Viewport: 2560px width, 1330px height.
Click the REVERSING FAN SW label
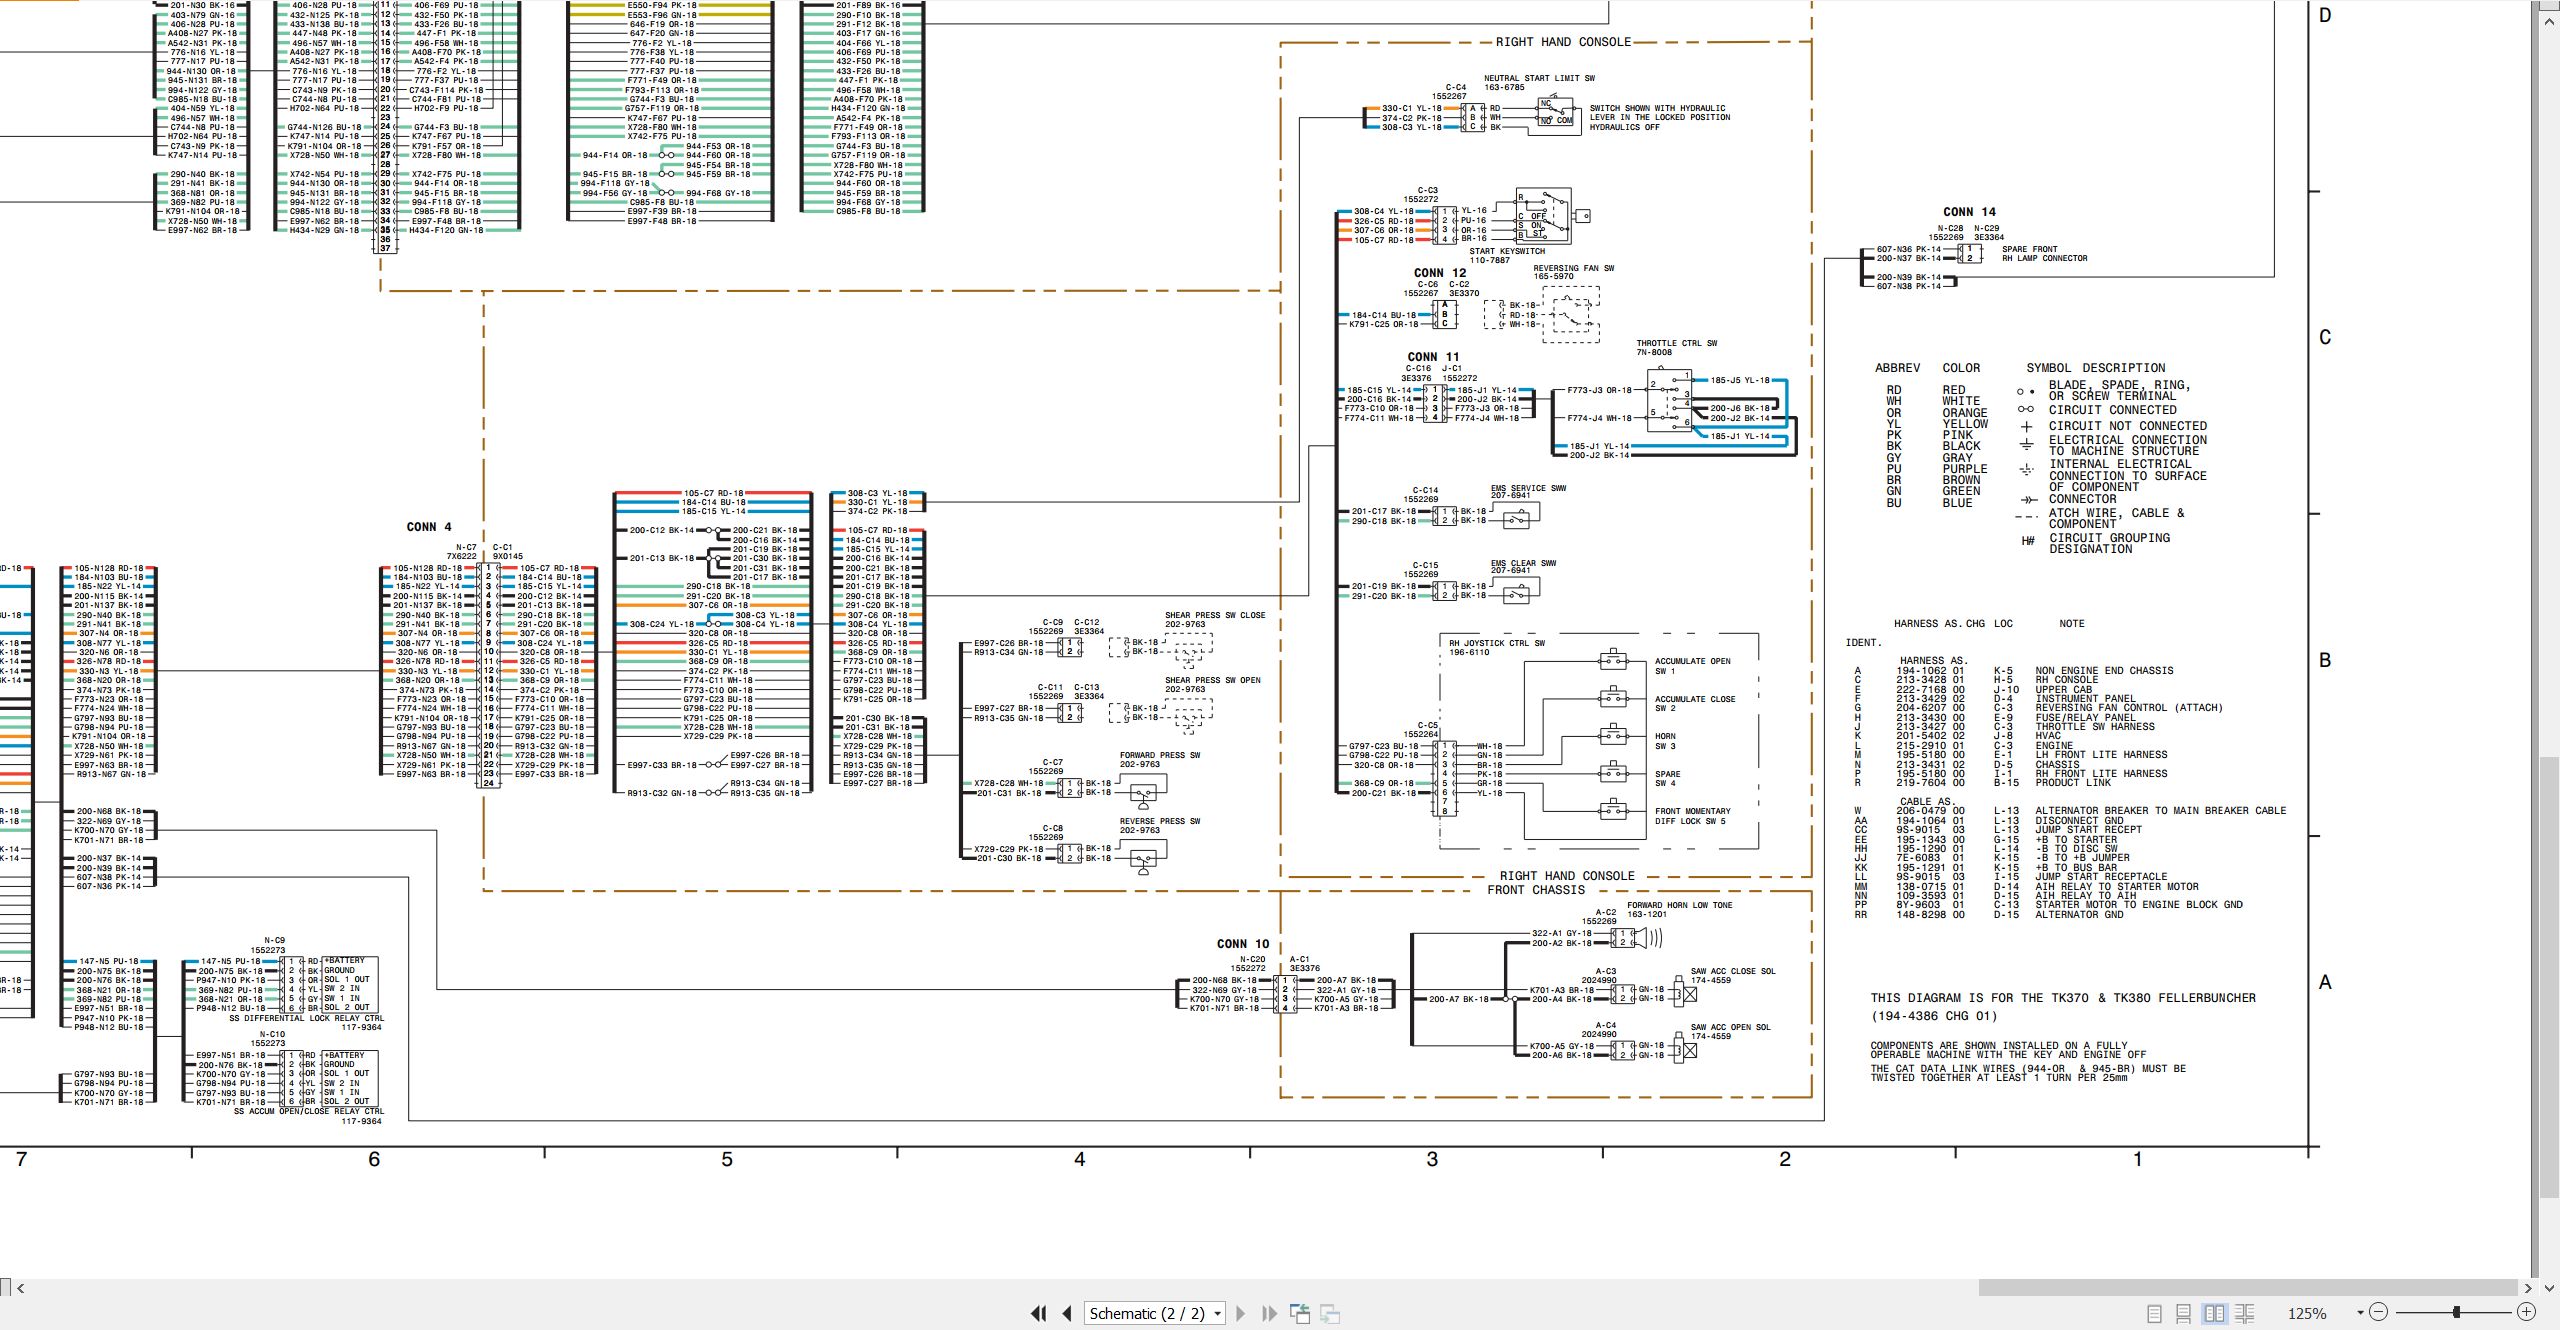coord(1574,268)
